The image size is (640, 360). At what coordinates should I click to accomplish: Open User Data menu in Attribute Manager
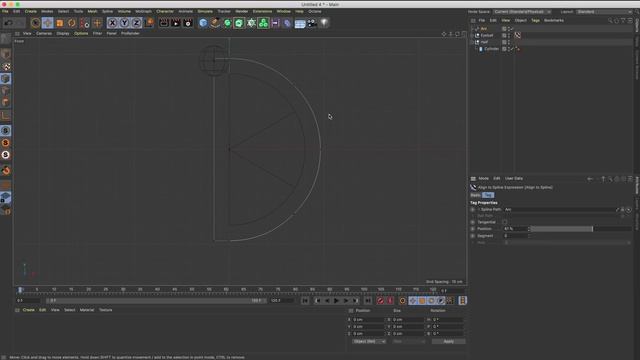click(513, 178)
